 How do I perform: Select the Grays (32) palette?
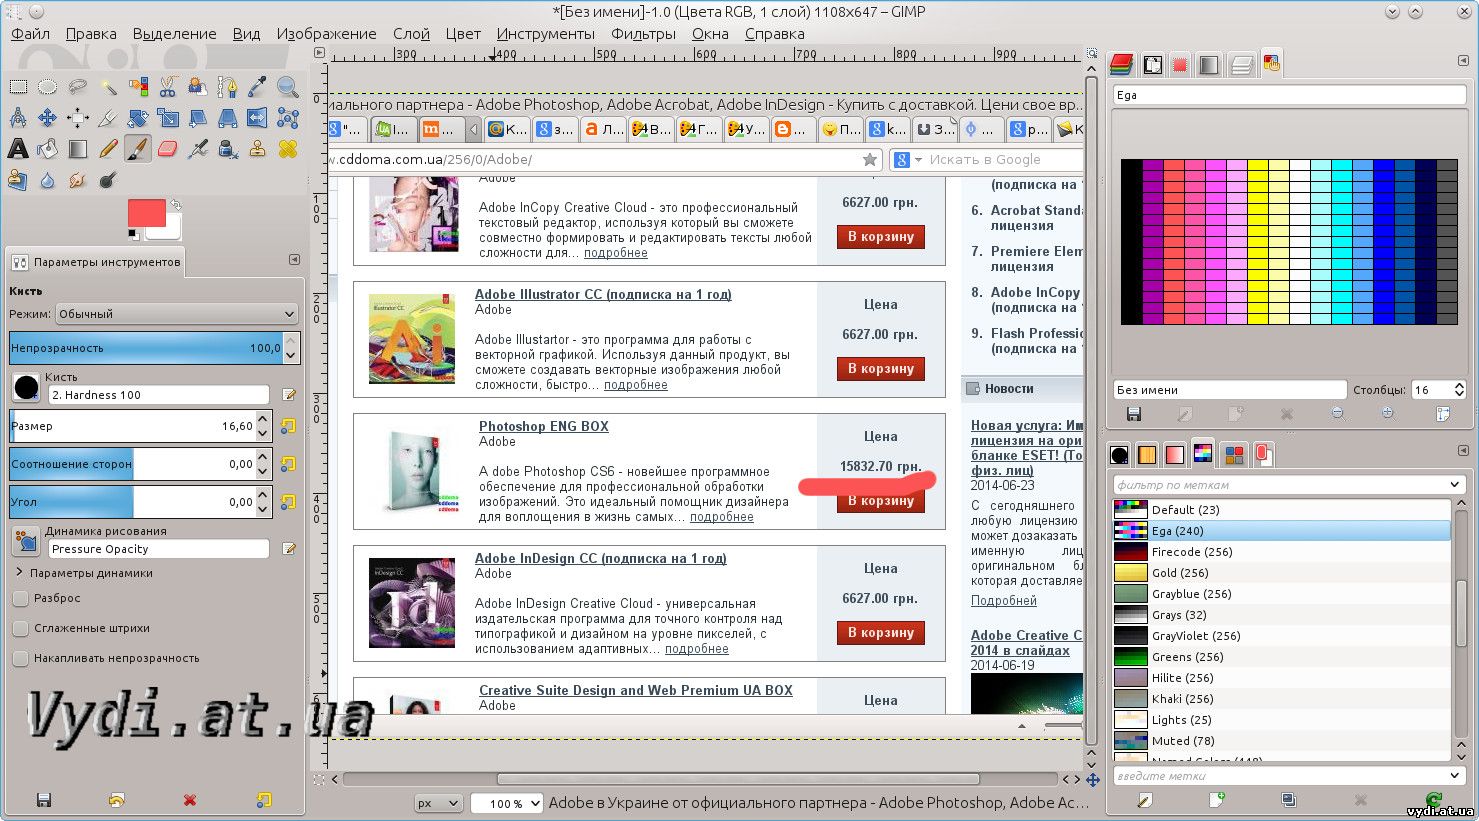click(x=1282, y=615)
